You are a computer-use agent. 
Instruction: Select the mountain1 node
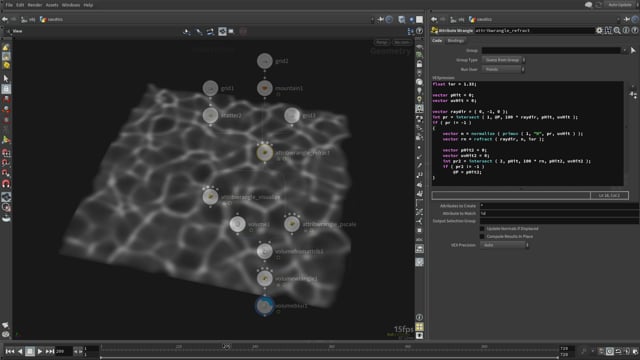[264, 88]
